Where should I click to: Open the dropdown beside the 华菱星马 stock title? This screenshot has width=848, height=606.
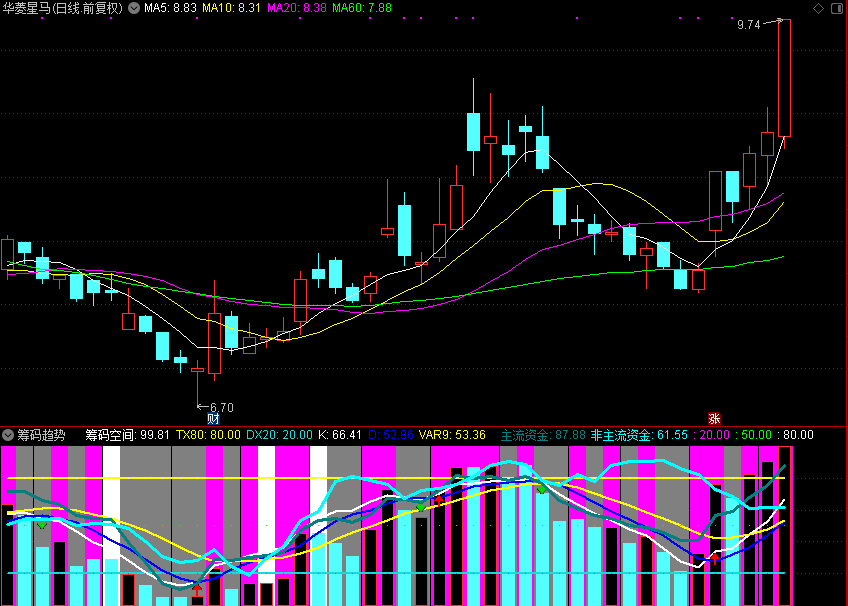click(x=134, y=8)
